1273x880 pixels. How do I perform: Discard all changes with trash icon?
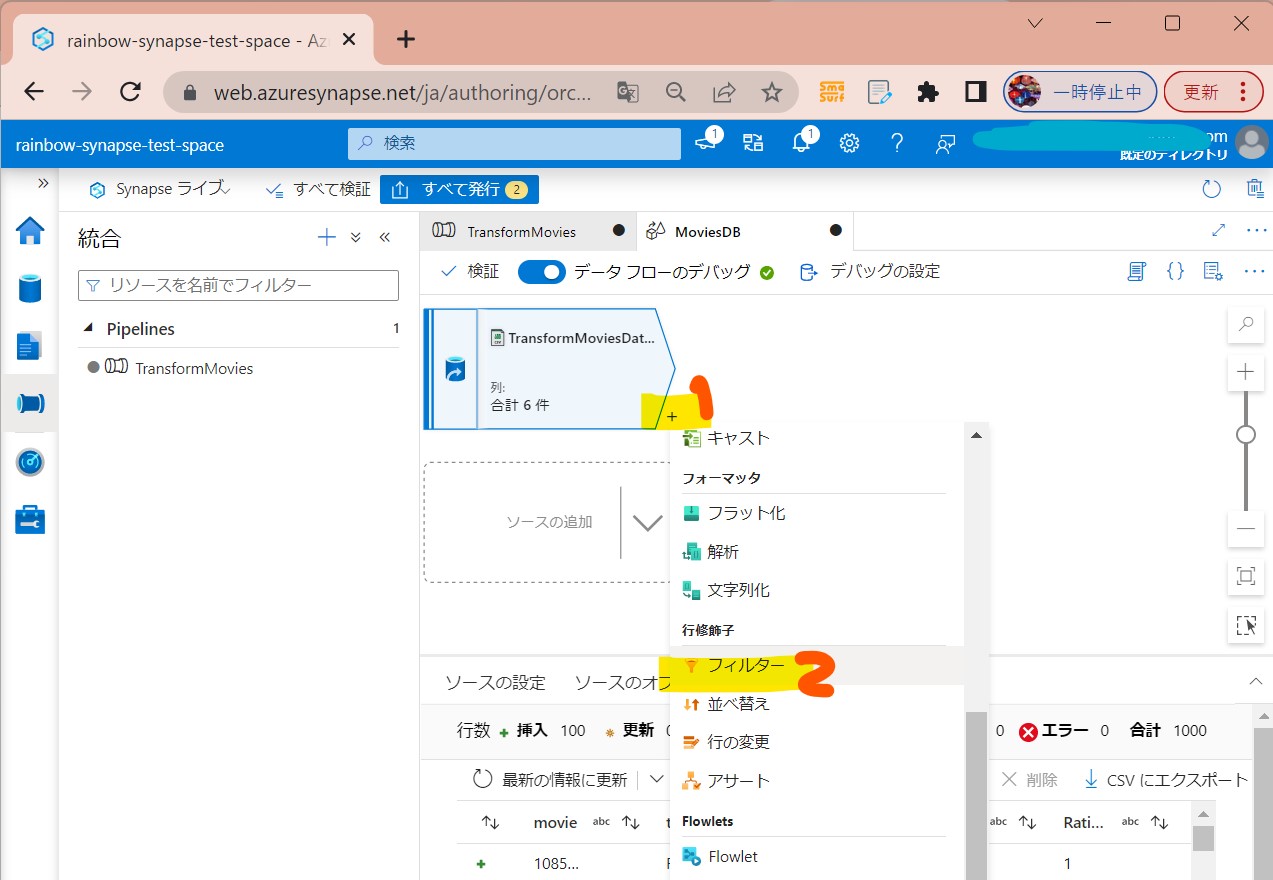click(1256, 189)
